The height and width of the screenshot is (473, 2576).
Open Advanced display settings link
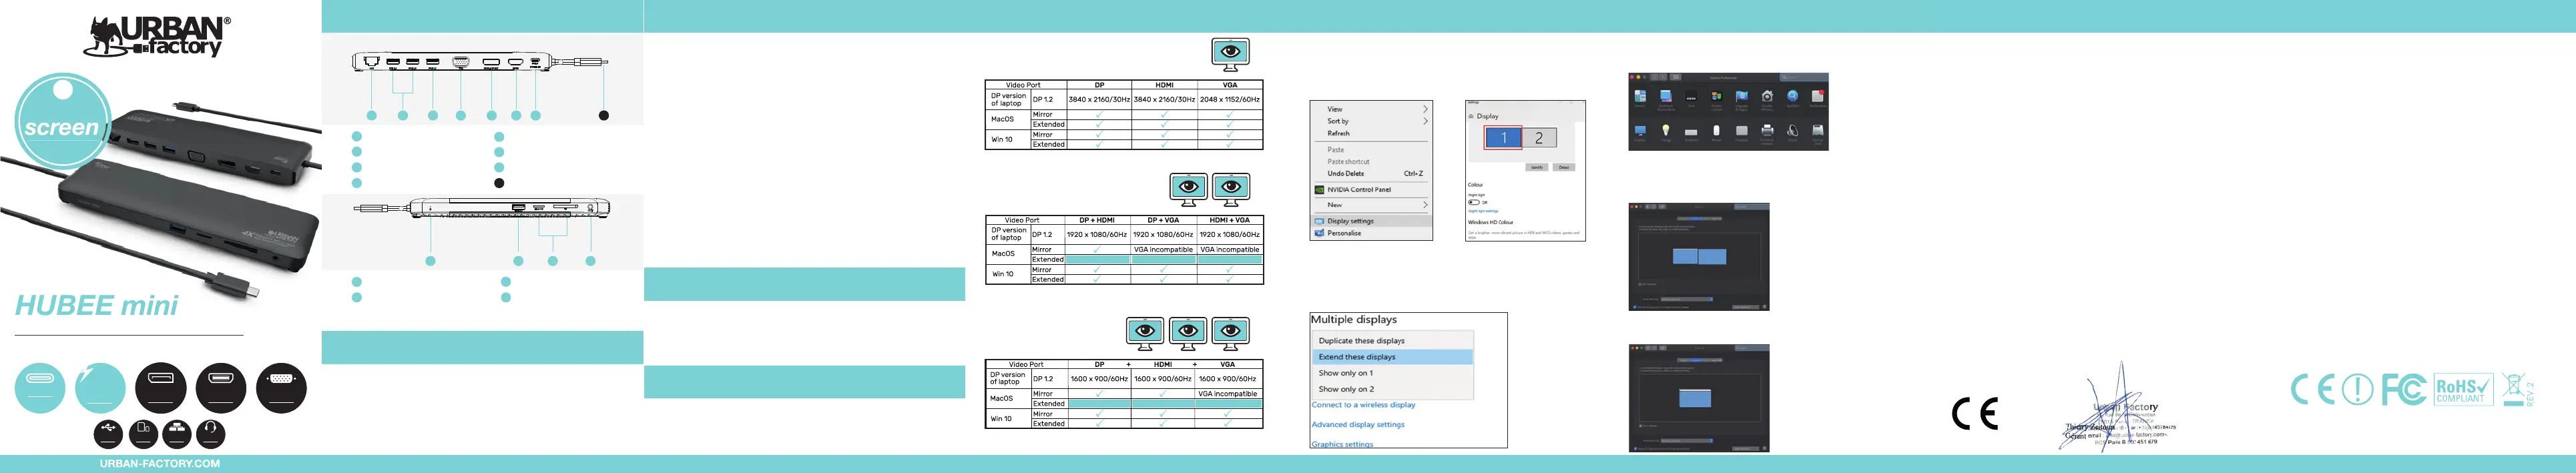(x=1358, y=425)
